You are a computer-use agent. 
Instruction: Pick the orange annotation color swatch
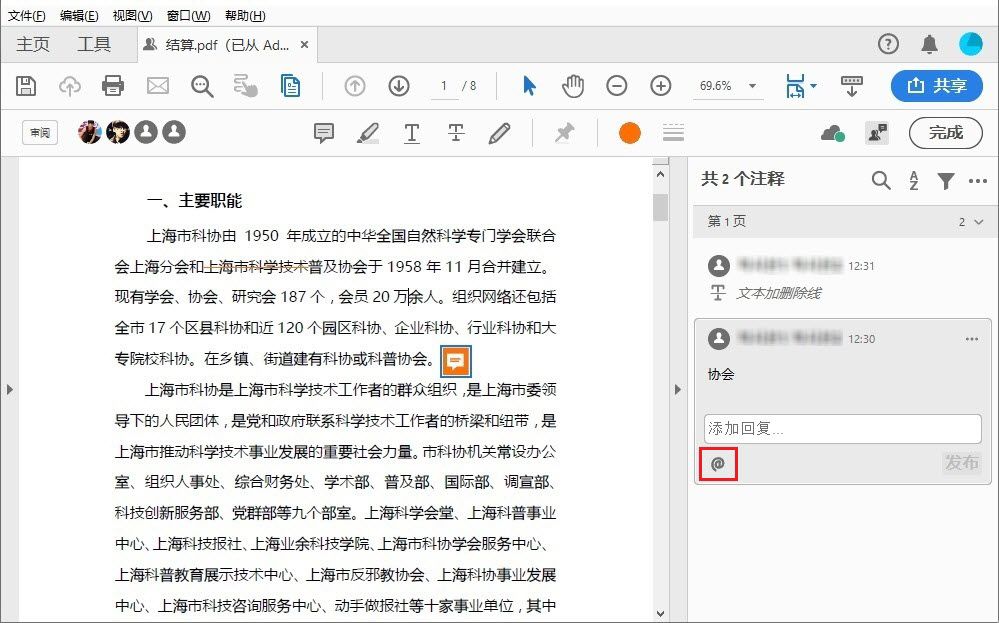point(629,131)
